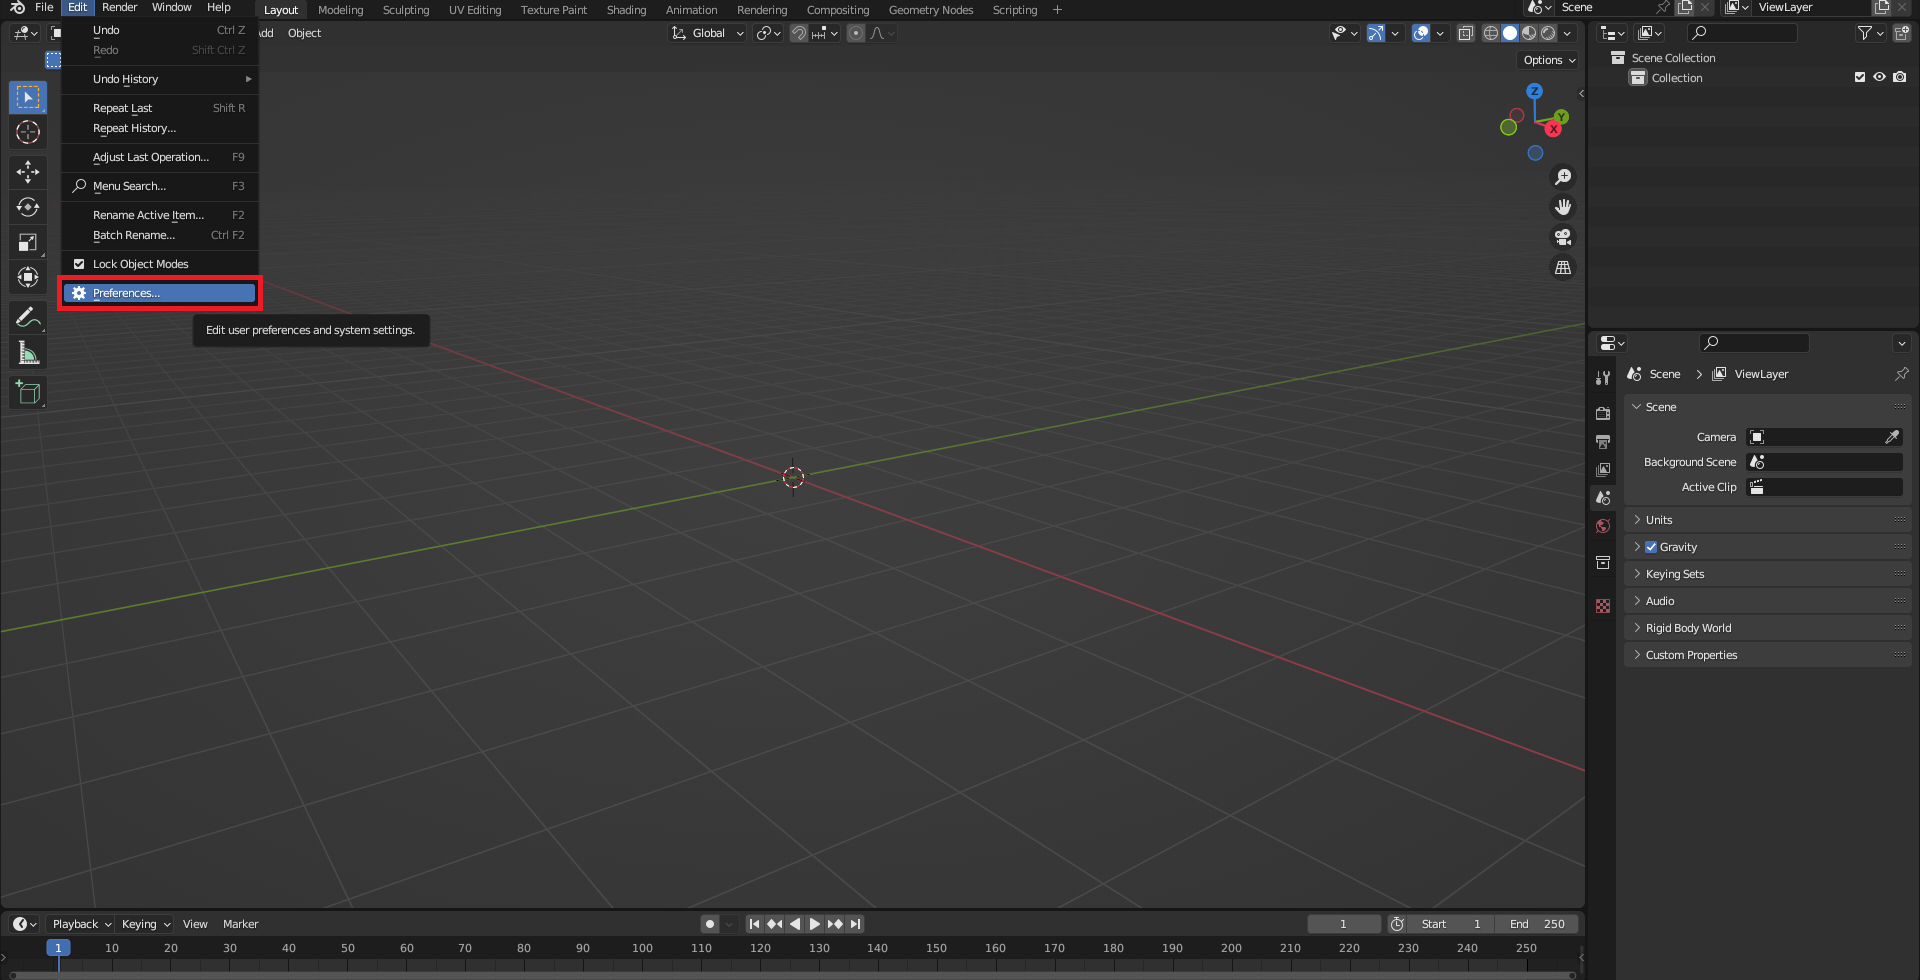Open the outliner filter dropdown
The image size is (1920, 980).
(1870, 33)
